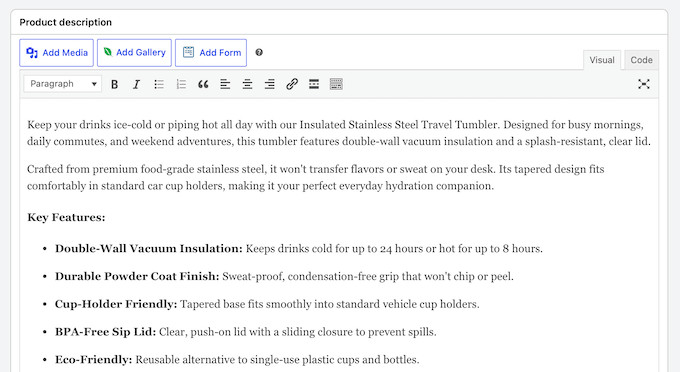Click the Add Form button
Screen dimensions: 680x372
tap(211, 53)
